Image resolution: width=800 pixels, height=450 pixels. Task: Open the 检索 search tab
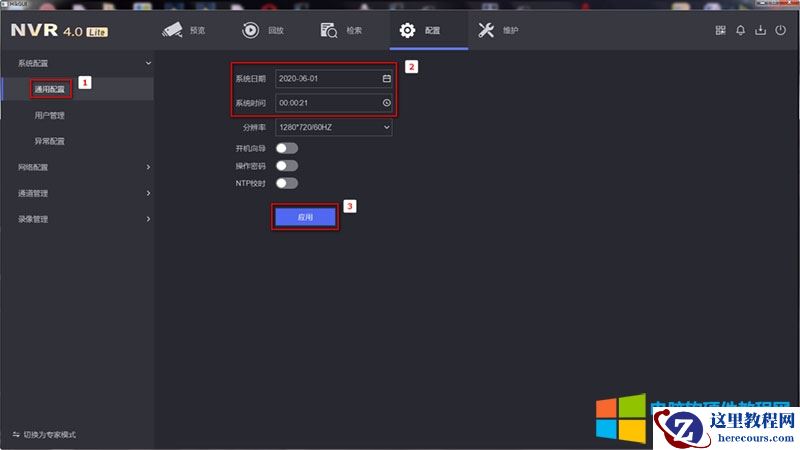coord(341,31)
